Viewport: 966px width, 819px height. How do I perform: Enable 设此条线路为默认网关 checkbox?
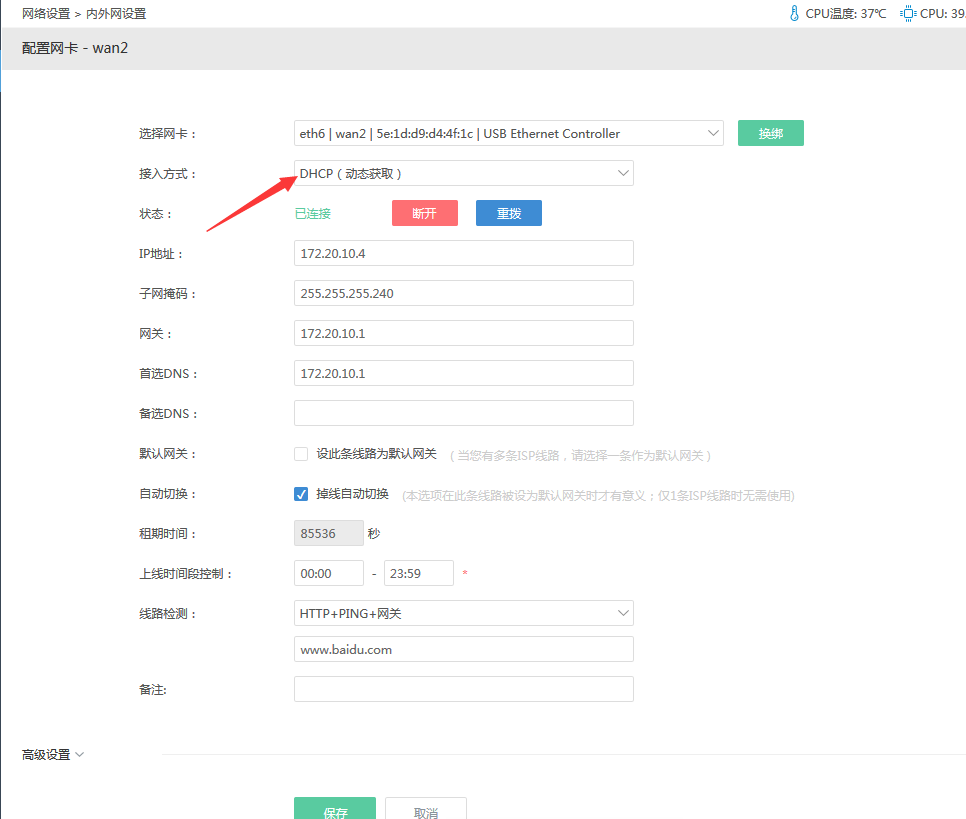tap(301, 454)
